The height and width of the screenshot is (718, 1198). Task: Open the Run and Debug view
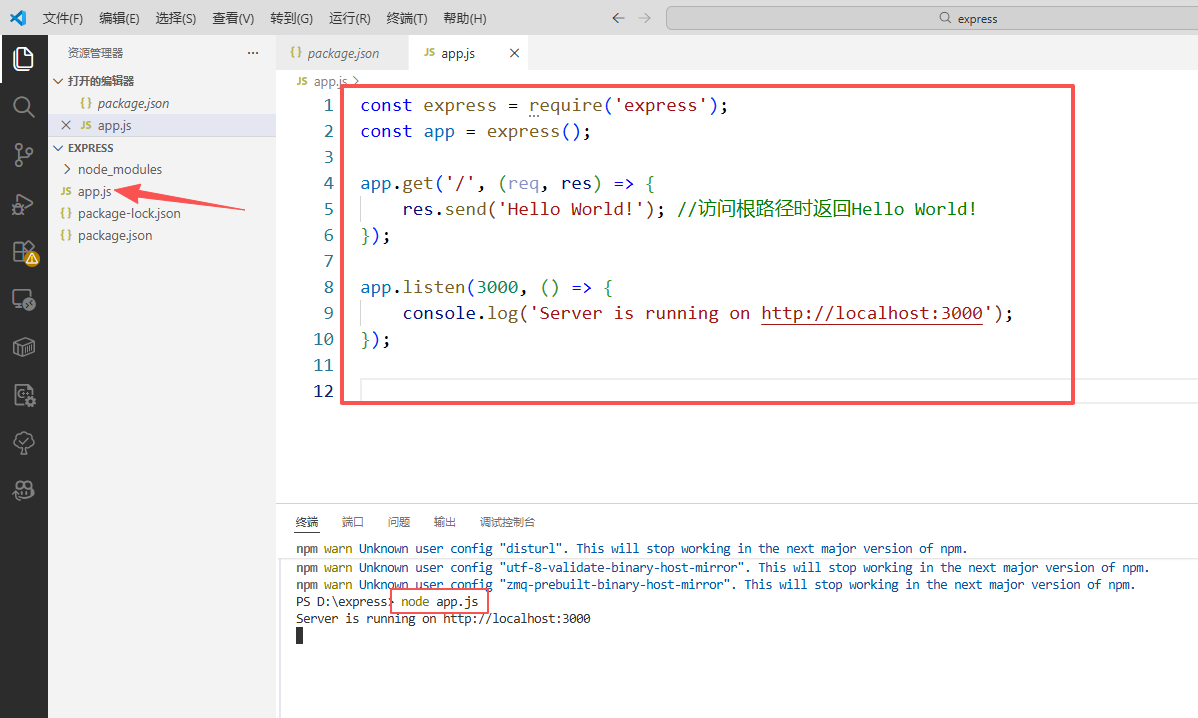pyautogui.click(x=23, y=204)
